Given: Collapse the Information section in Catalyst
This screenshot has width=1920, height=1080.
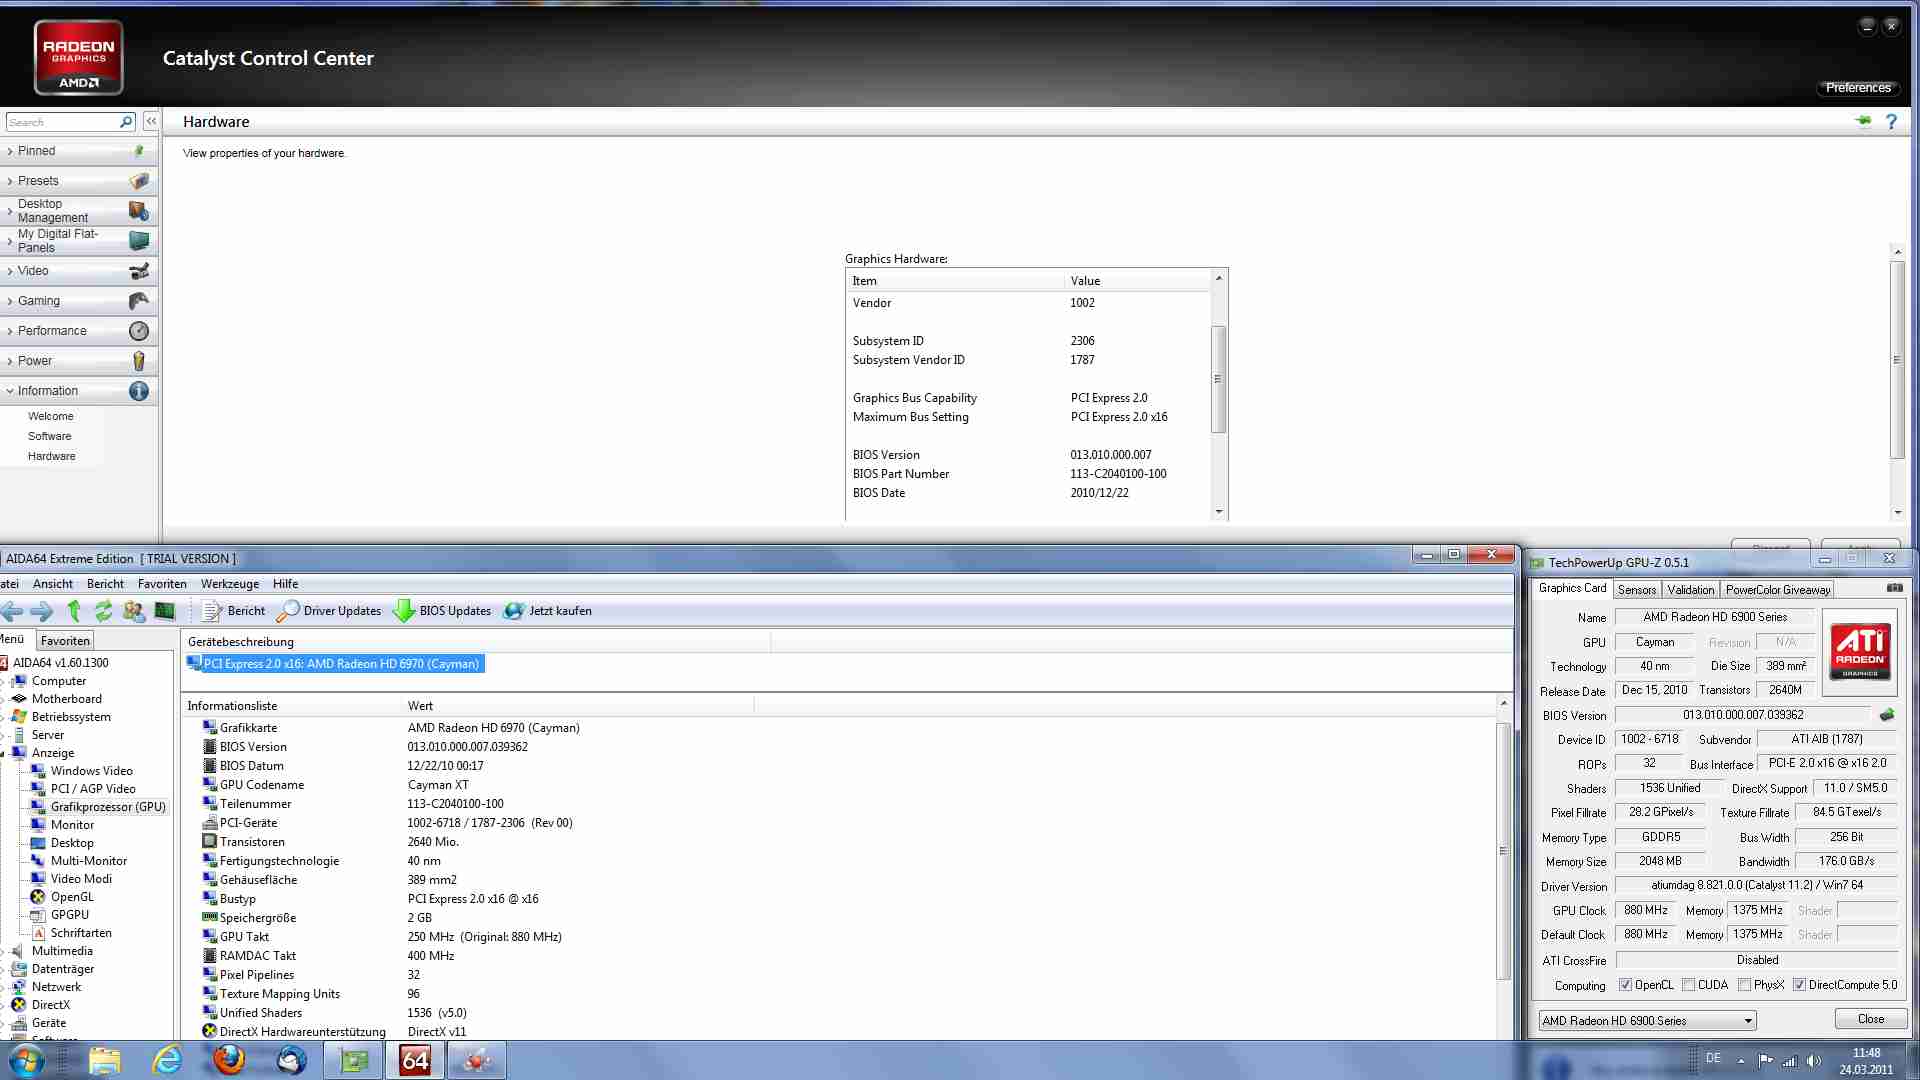Looking at the screenshot, I should click(x=79, y=391).
